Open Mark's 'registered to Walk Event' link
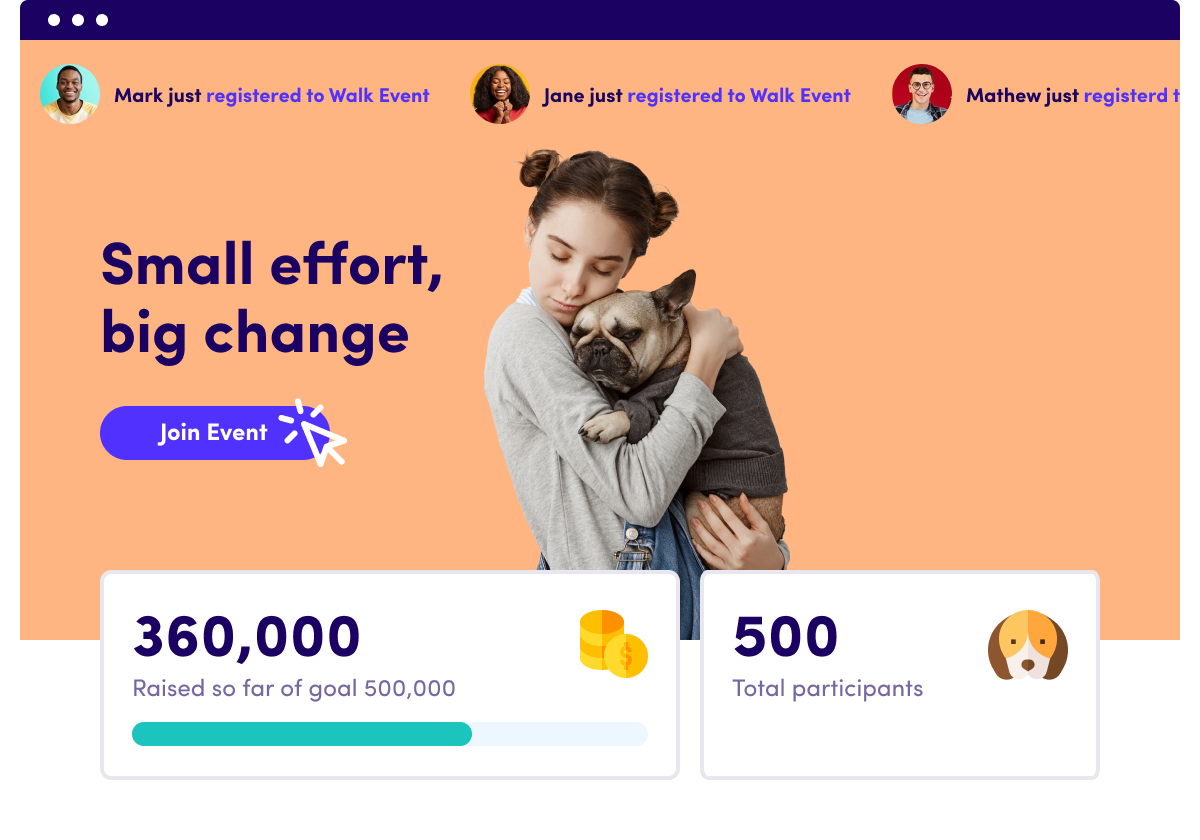This screenshot has height=840, width=1200. tap(318, 96)
